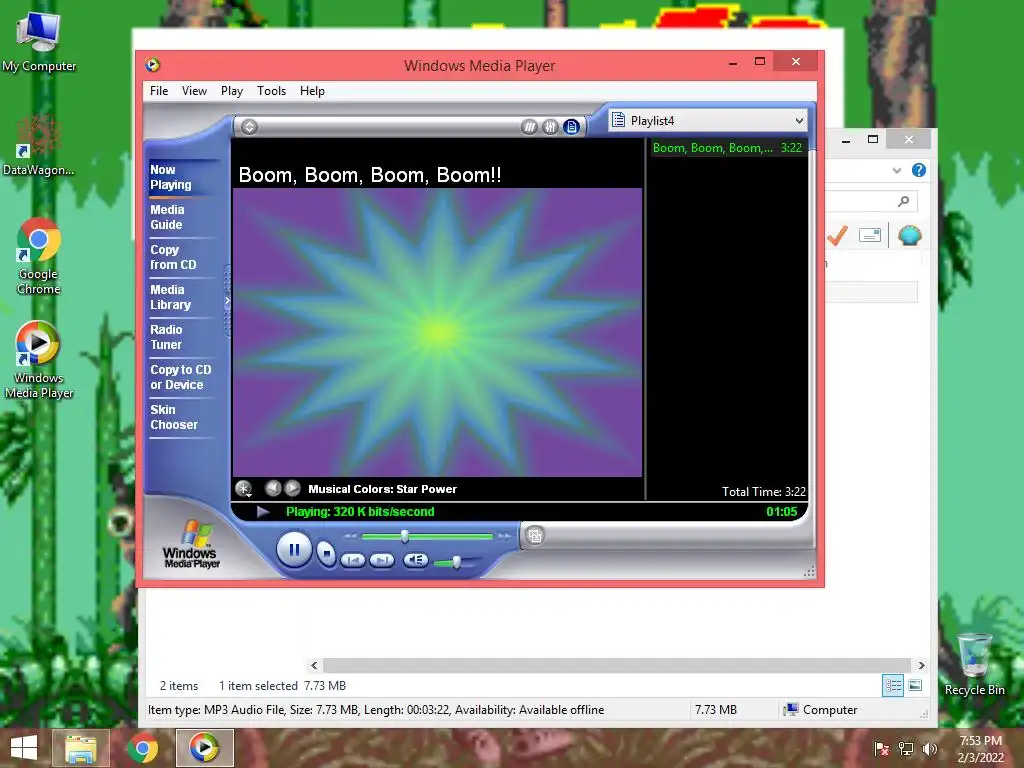Open Action Center flag in tray
Image resolution: width=1024 pixels, height=768 pixels.
(x=882, y=749)
